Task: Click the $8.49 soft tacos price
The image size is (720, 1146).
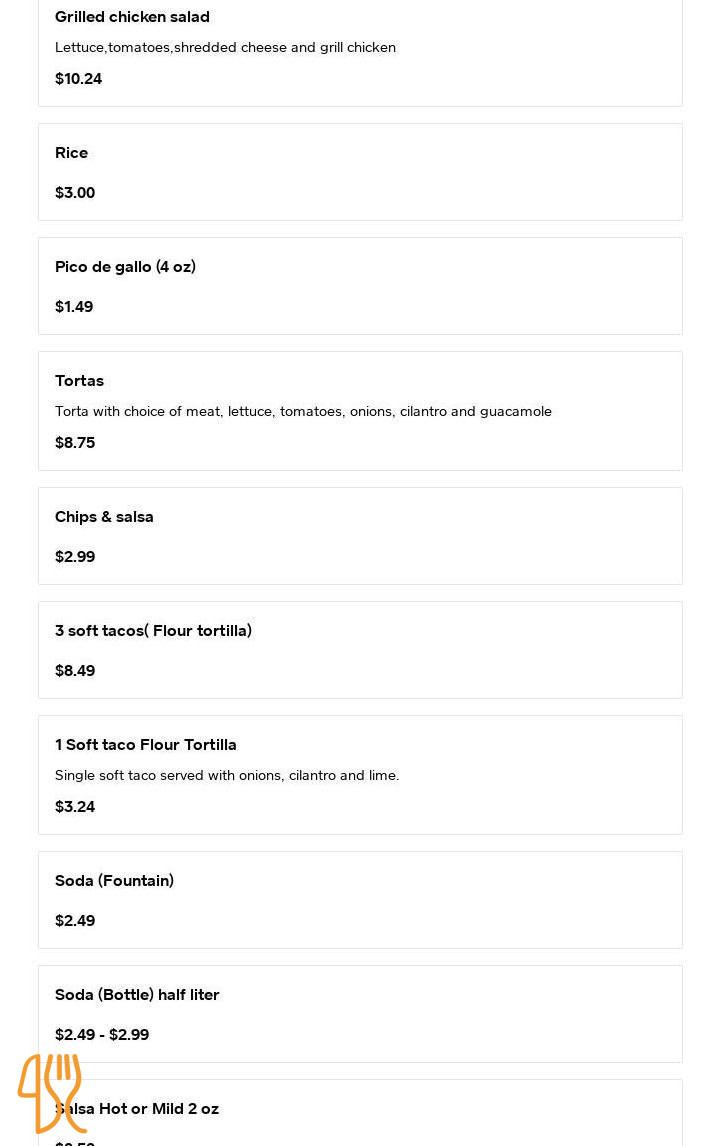Action: pyautogui.click(x=75, y=671)
